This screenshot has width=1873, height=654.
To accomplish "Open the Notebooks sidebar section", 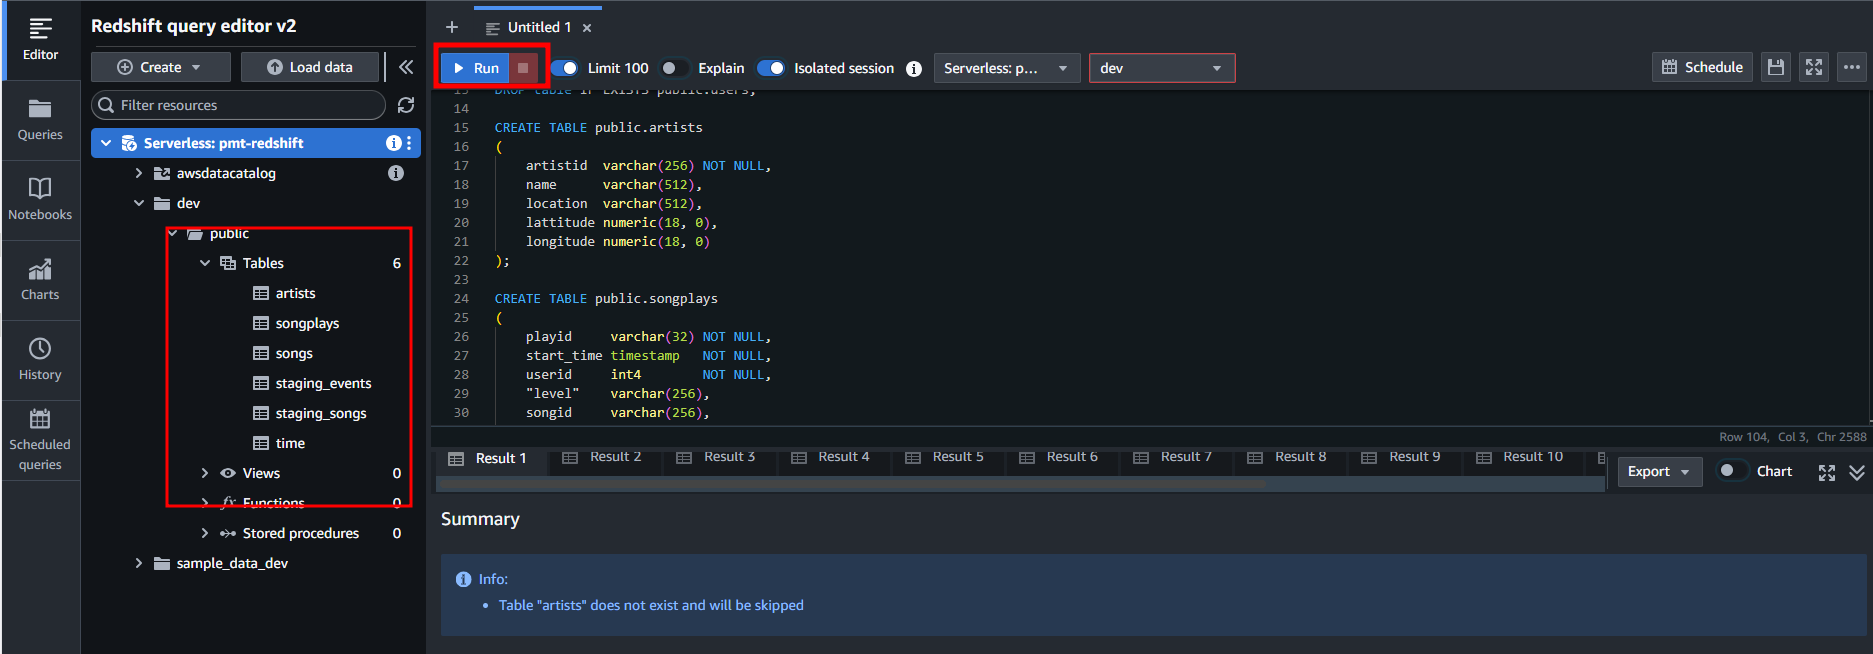I will pyautogui.click(x=40, y=200).
